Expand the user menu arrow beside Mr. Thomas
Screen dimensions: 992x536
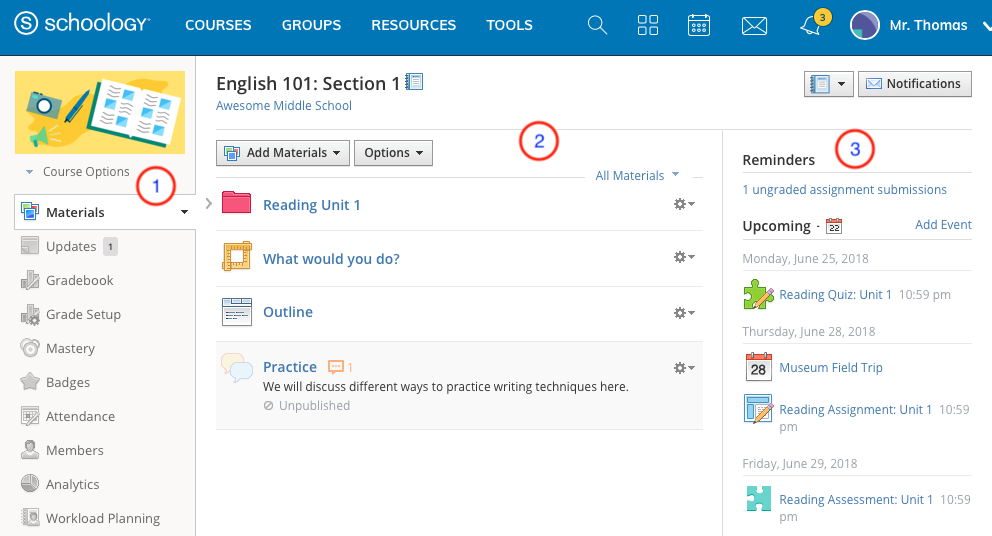(986, 26)
